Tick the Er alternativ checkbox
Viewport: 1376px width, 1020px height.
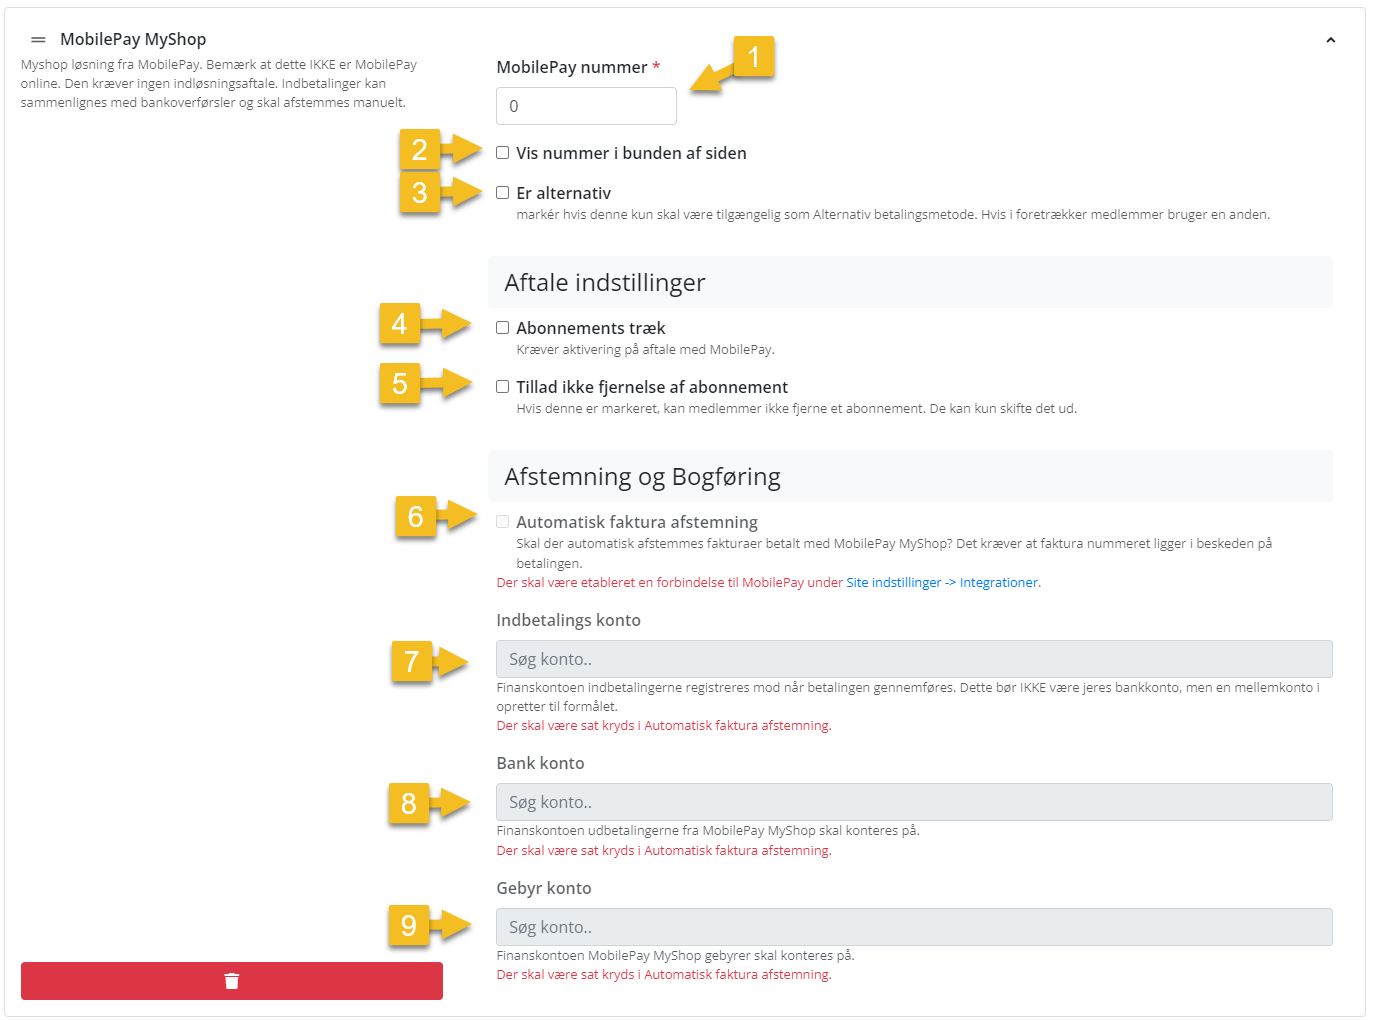coord(503,193)
